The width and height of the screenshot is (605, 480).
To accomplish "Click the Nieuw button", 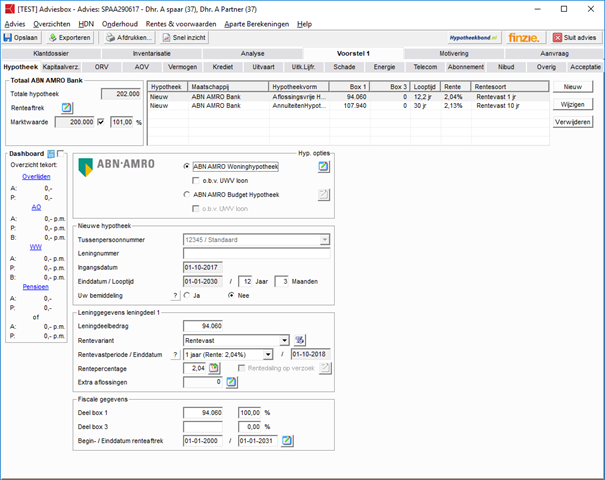I will 573,87.
